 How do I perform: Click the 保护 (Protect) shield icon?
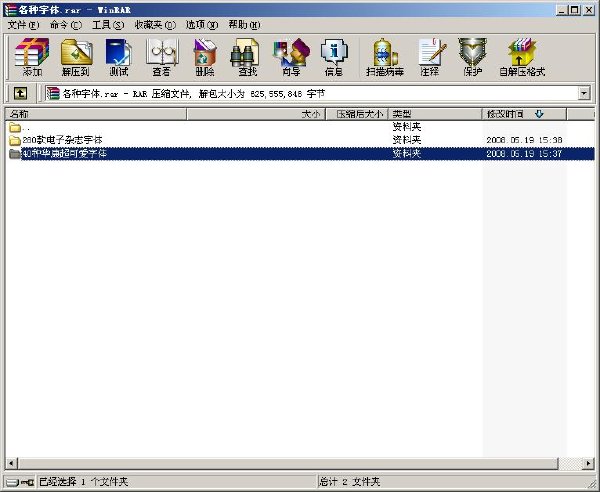473,57
